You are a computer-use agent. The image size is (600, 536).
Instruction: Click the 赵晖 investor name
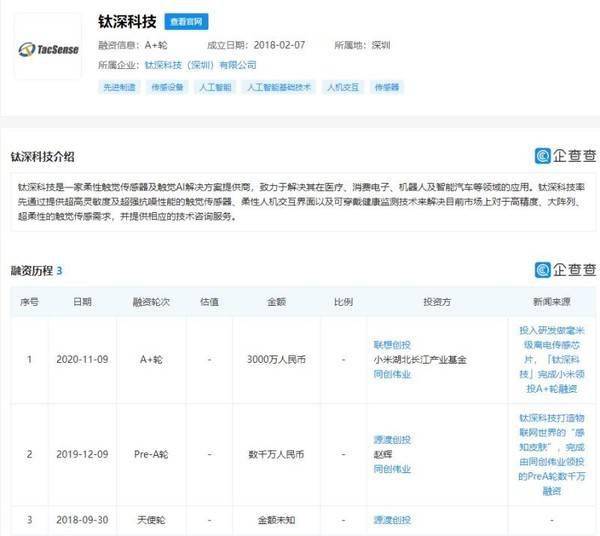[x=383, y=454]
